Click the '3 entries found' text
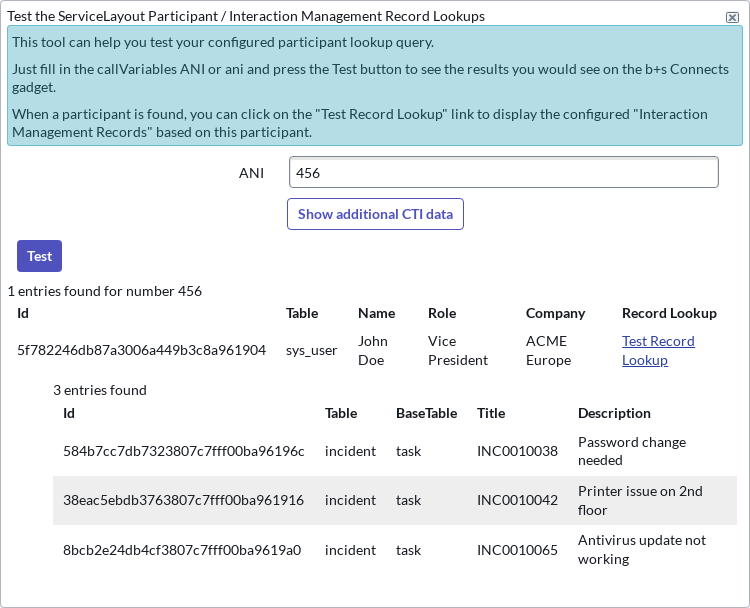Viewport: 750px width, 608px height. coord(100,390)
